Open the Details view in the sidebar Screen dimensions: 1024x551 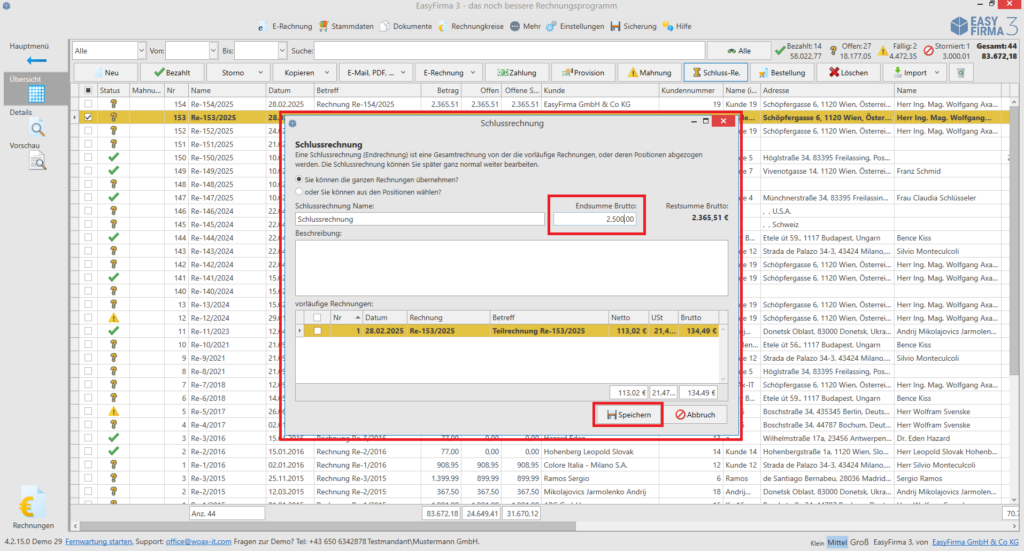coord(37,128)
